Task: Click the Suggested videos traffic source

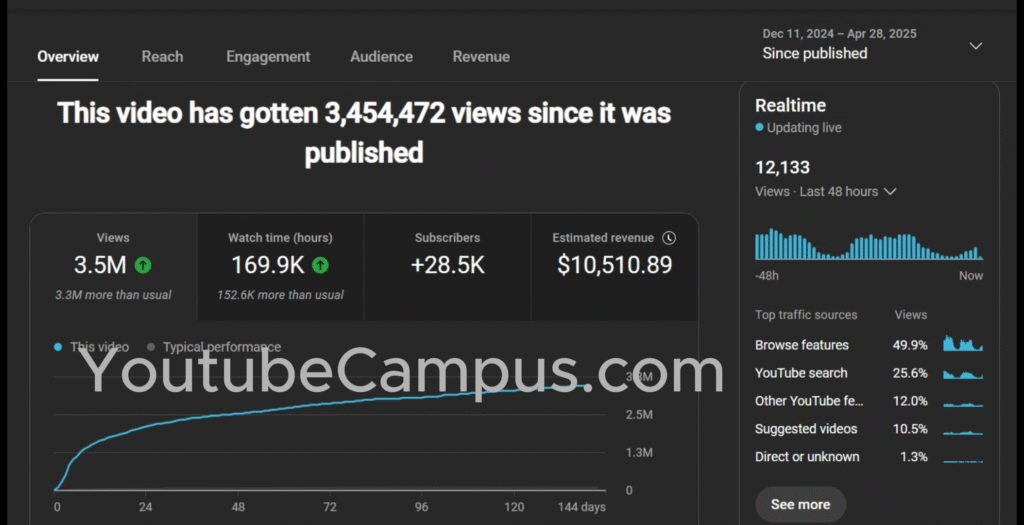Action: pos(806,429)
